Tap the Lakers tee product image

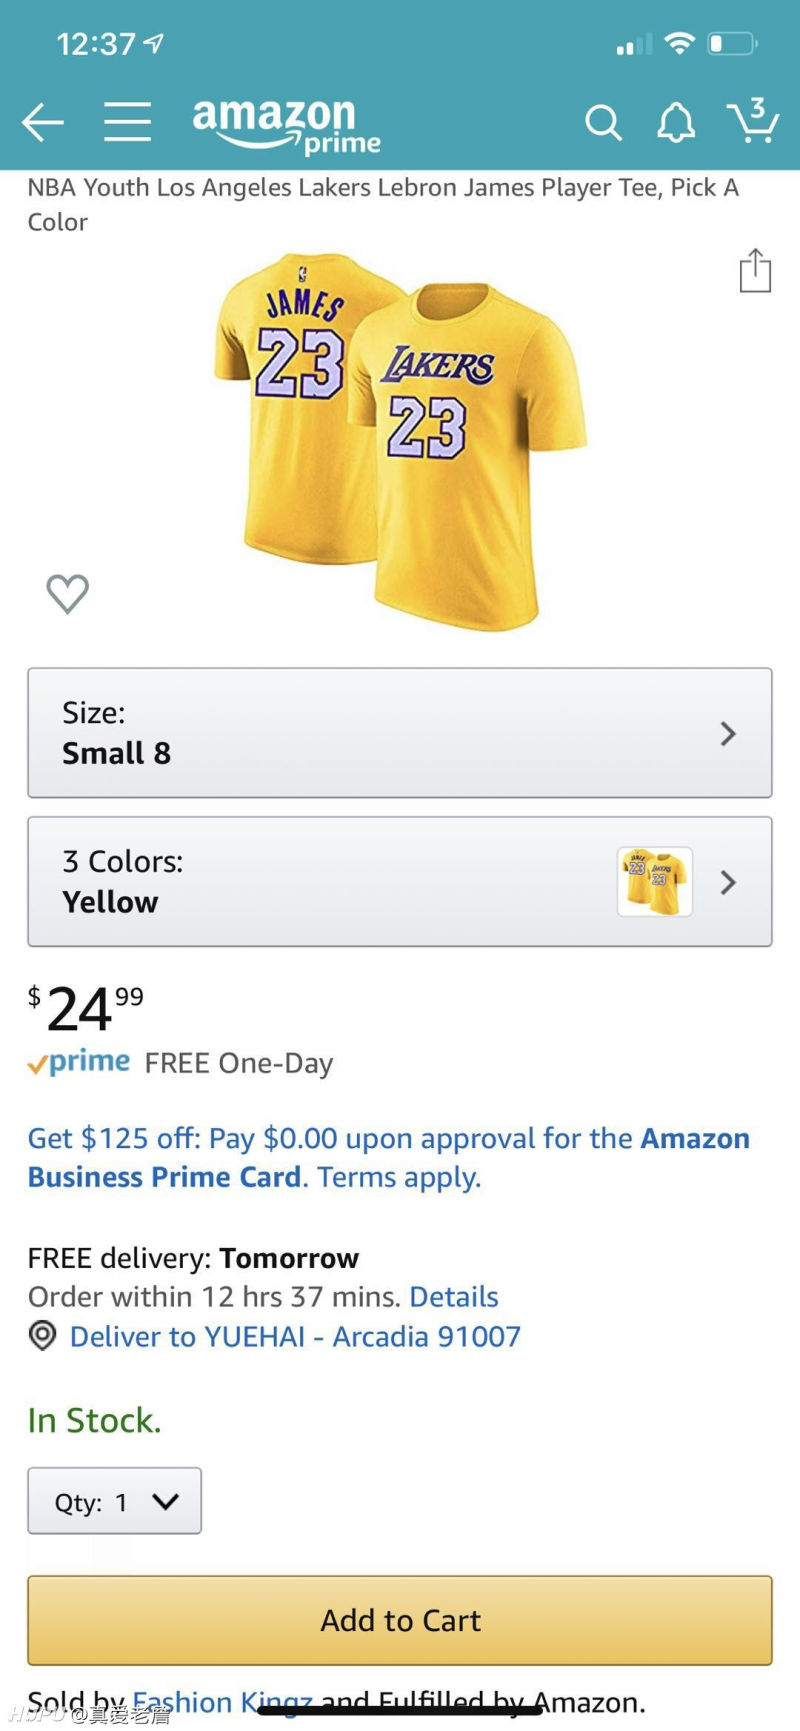(x=400, y=440)
